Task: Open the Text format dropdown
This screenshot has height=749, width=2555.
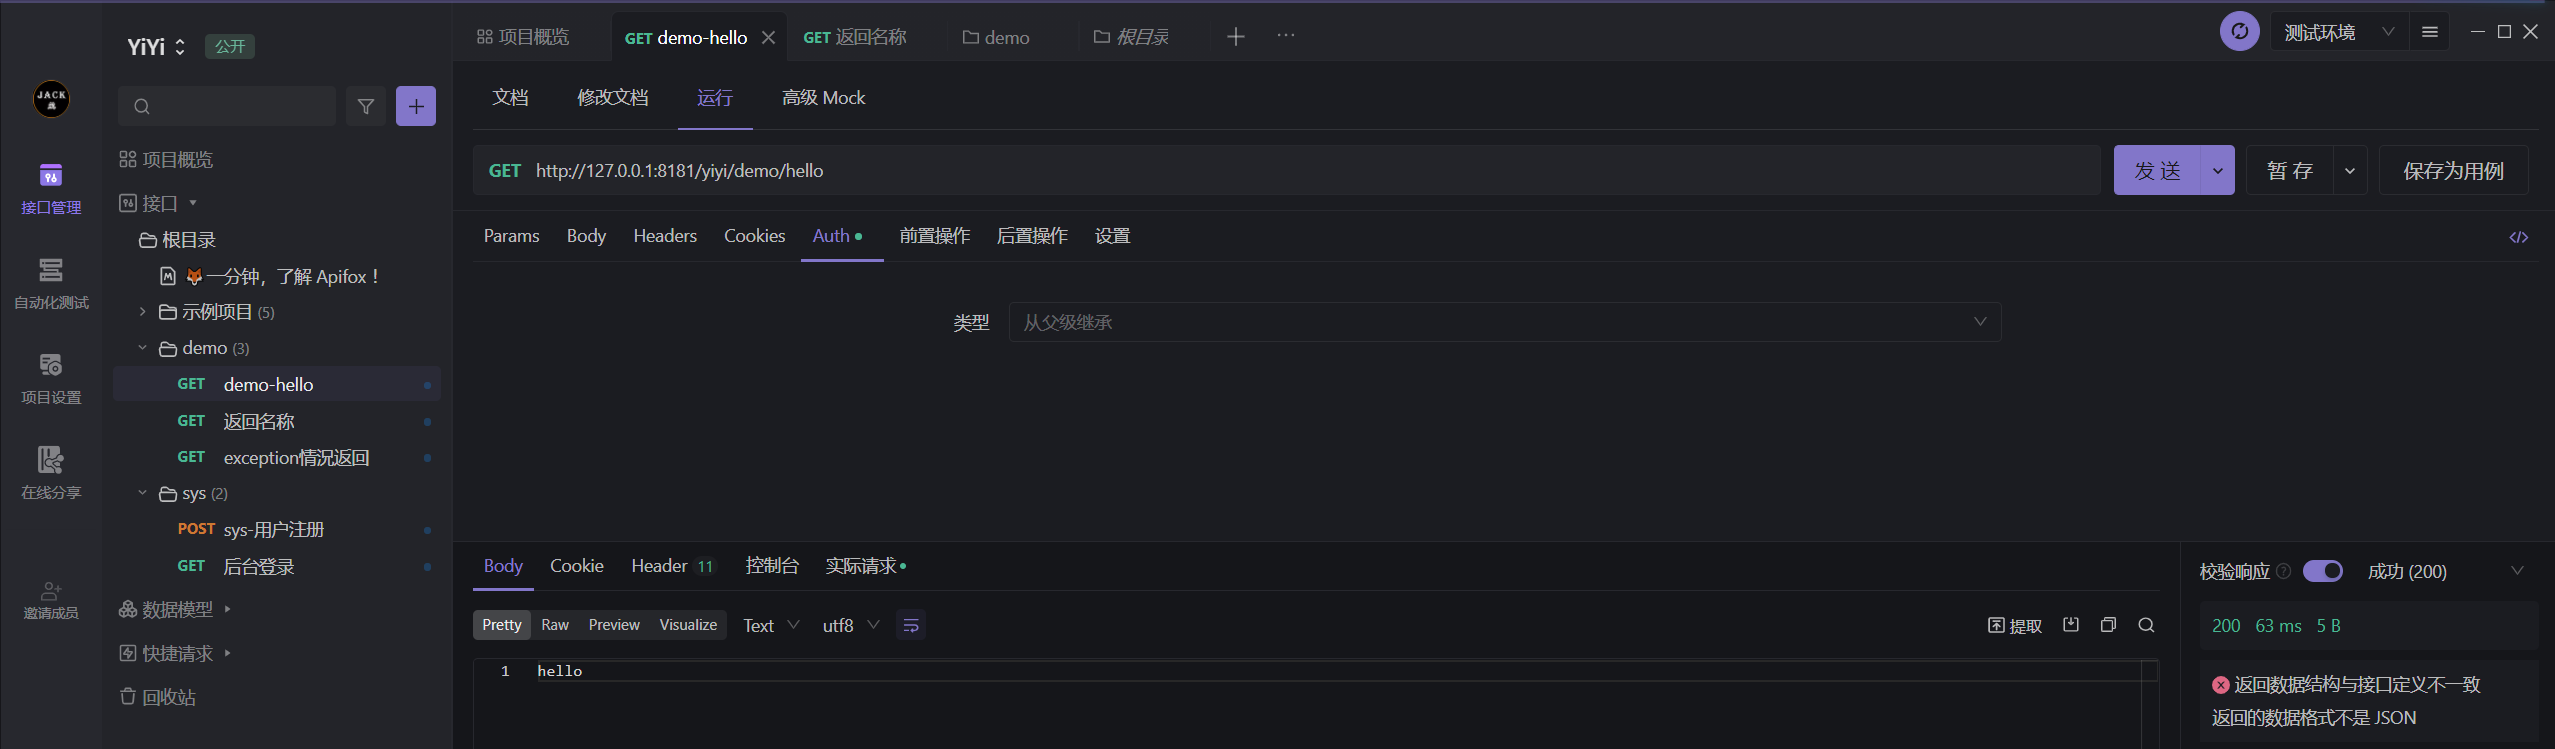Action: pyautogui.click(x=771, y=625)
